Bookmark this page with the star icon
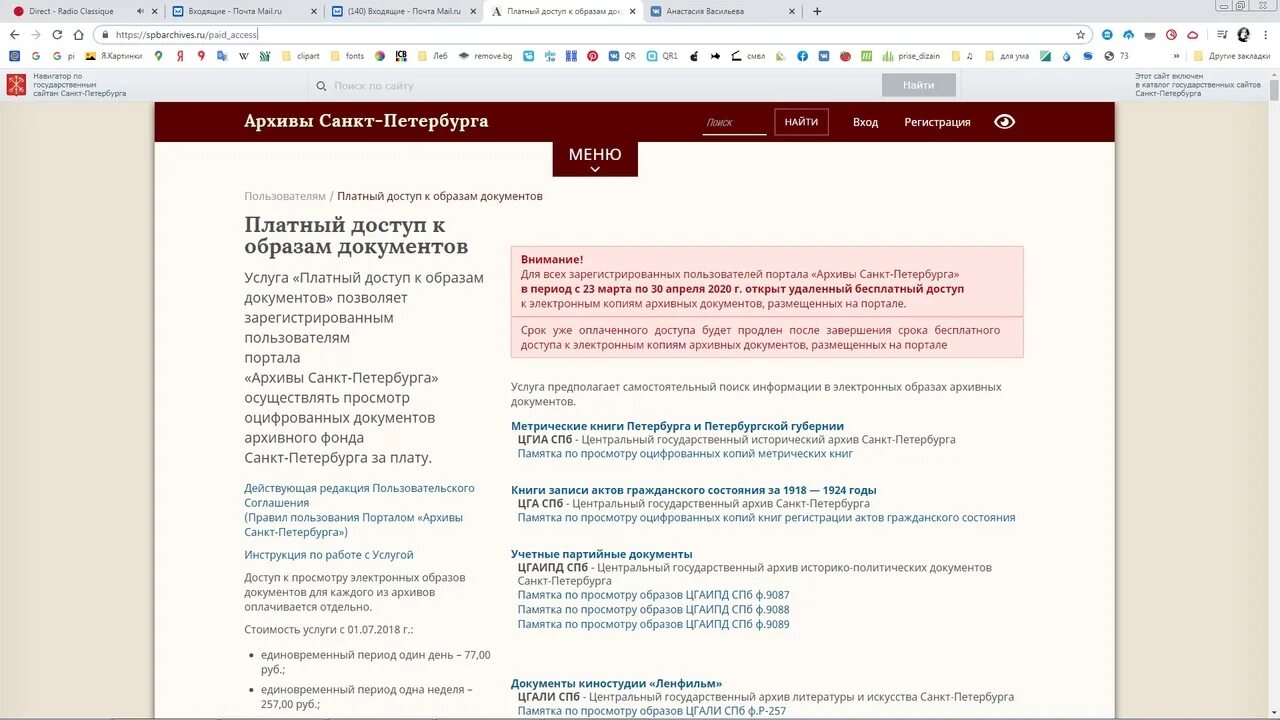This screenshot has width=1280, height=720. (x=1080, y=34)
